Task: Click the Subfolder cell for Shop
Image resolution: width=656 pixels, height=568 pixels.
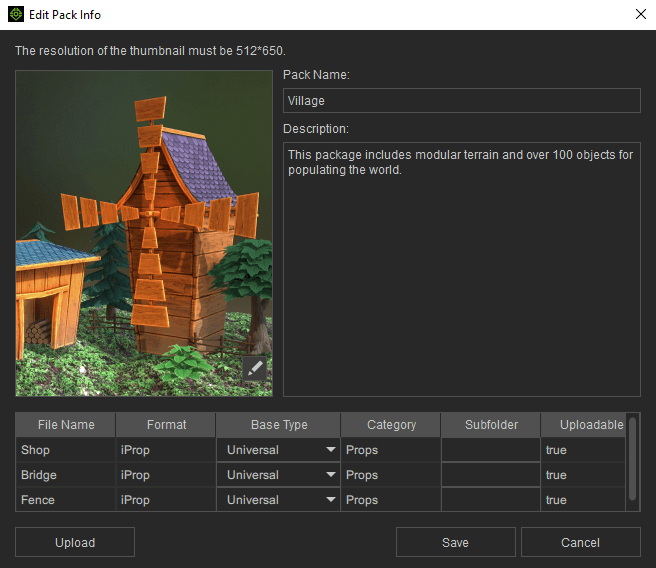Action: click(x=491, y=450)
